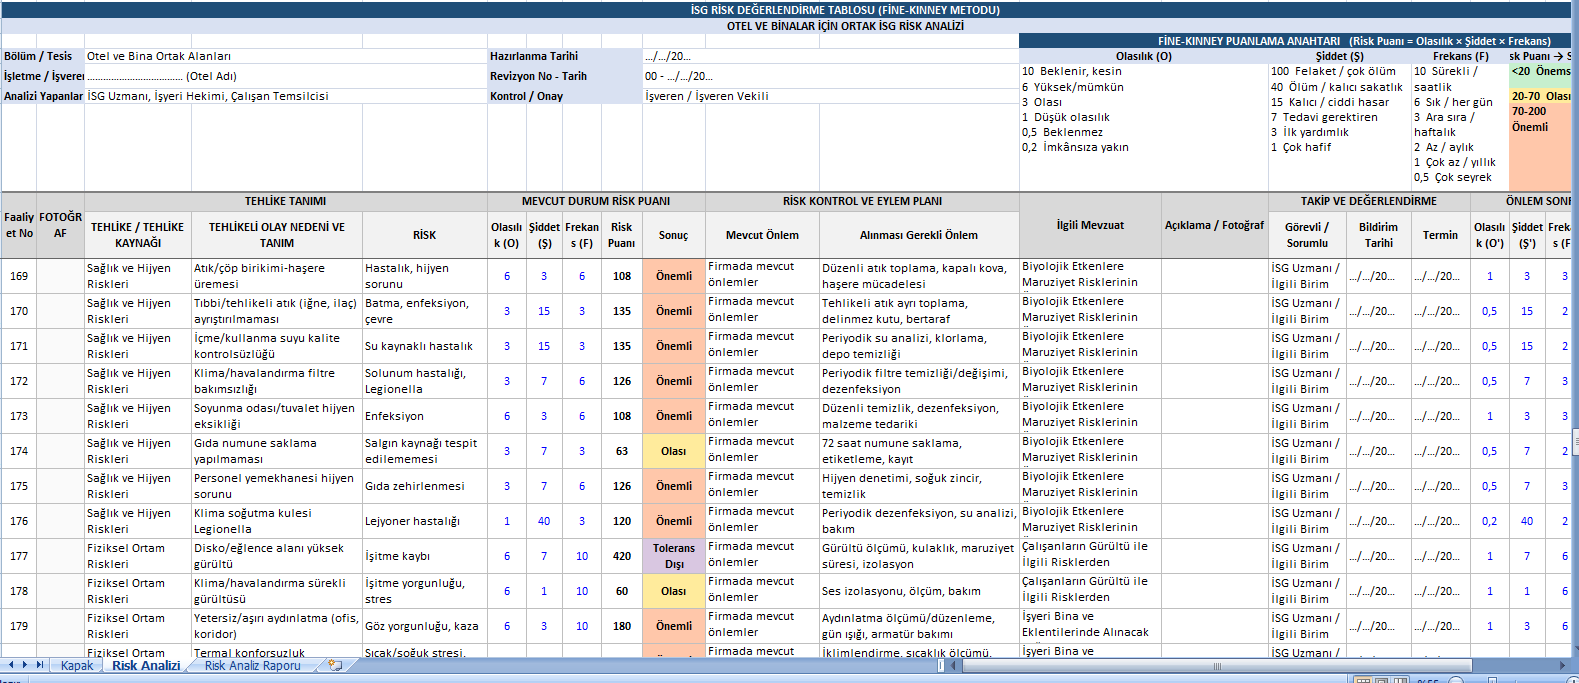
Task: Select the risk score 180 in row 179
Action: (x=621, y=626)
